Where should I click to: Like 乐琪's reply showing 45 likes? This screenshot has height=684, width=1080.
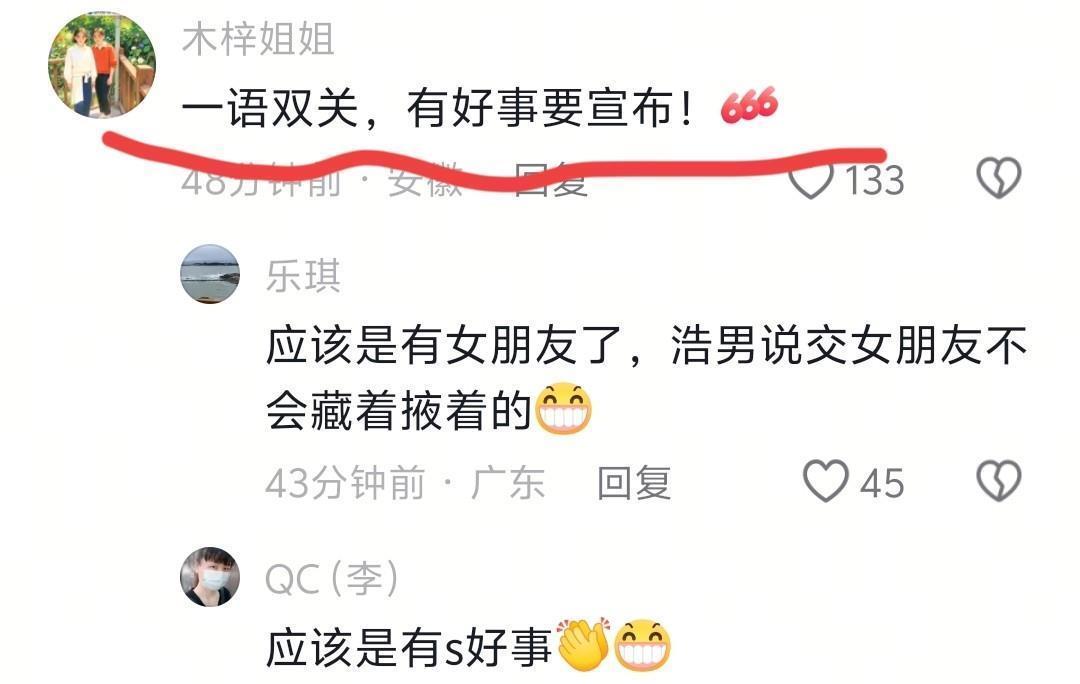click(826, 481)
